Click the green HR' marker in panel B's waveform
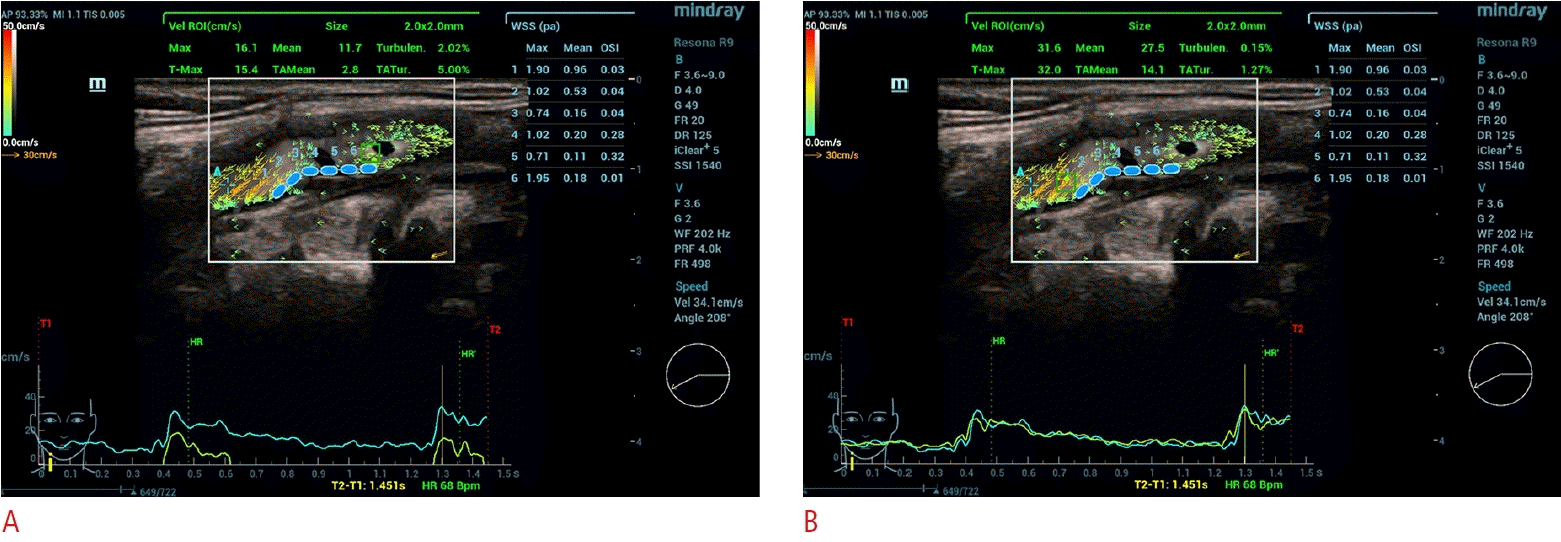This screenshot has height=542, width=1561. coord(1271,353)
